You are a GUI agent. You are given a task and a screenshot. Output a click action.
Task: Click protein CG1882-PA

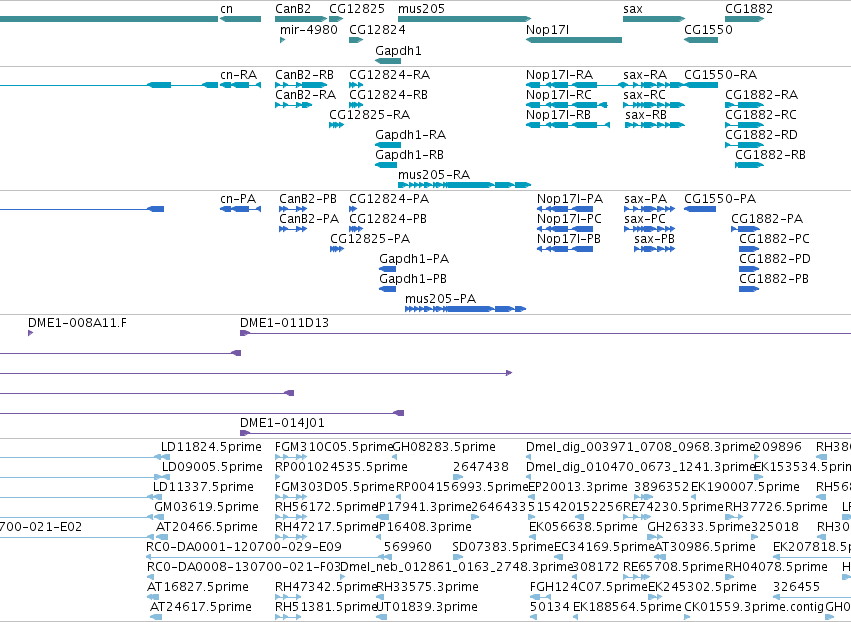[745, 229]
